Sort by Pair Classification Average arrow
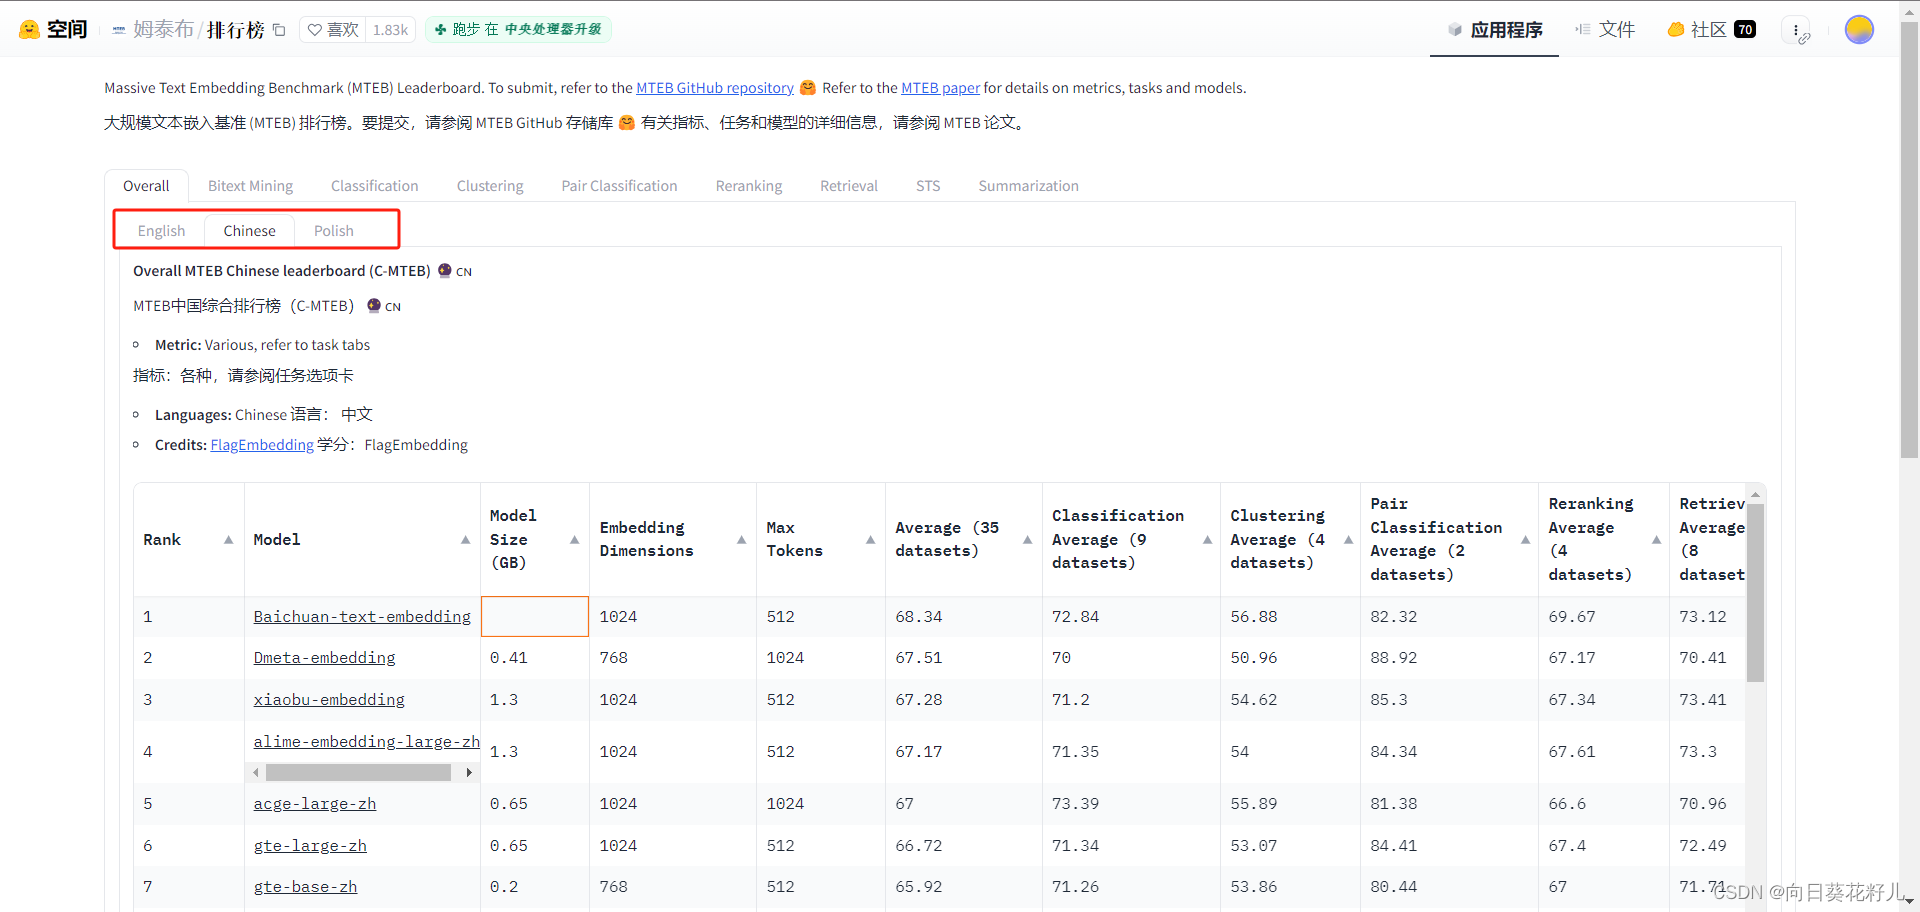This screenshot has width=1920, height=912. 1525,540
